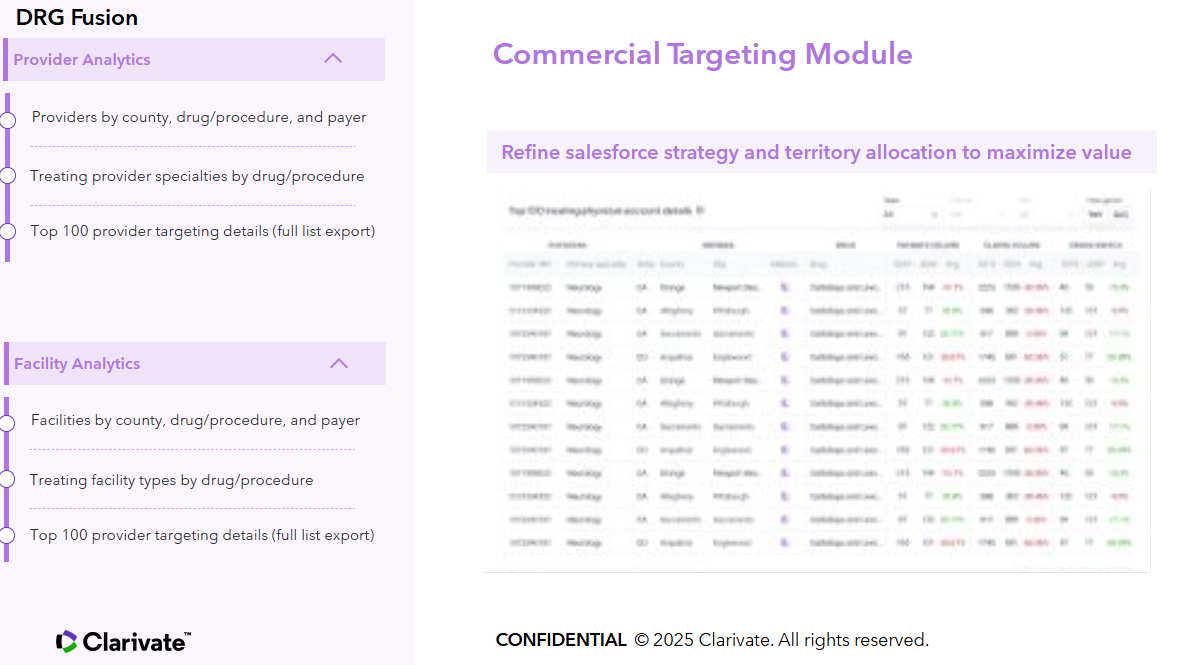
Task: Select circle beside Top 100 under Facility Analytics
Action: coord(8,535)
